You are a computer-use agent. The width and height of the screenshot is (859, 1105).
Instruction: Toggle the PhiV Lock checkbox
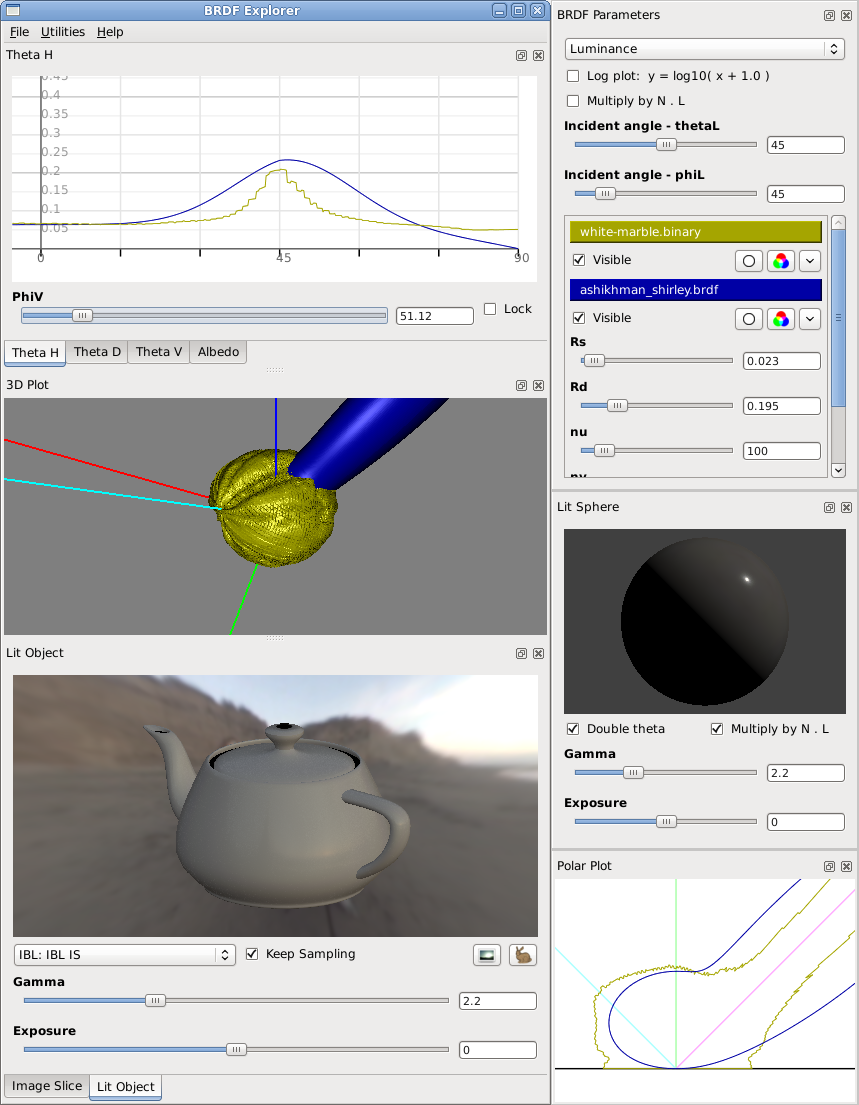point(490,309)
